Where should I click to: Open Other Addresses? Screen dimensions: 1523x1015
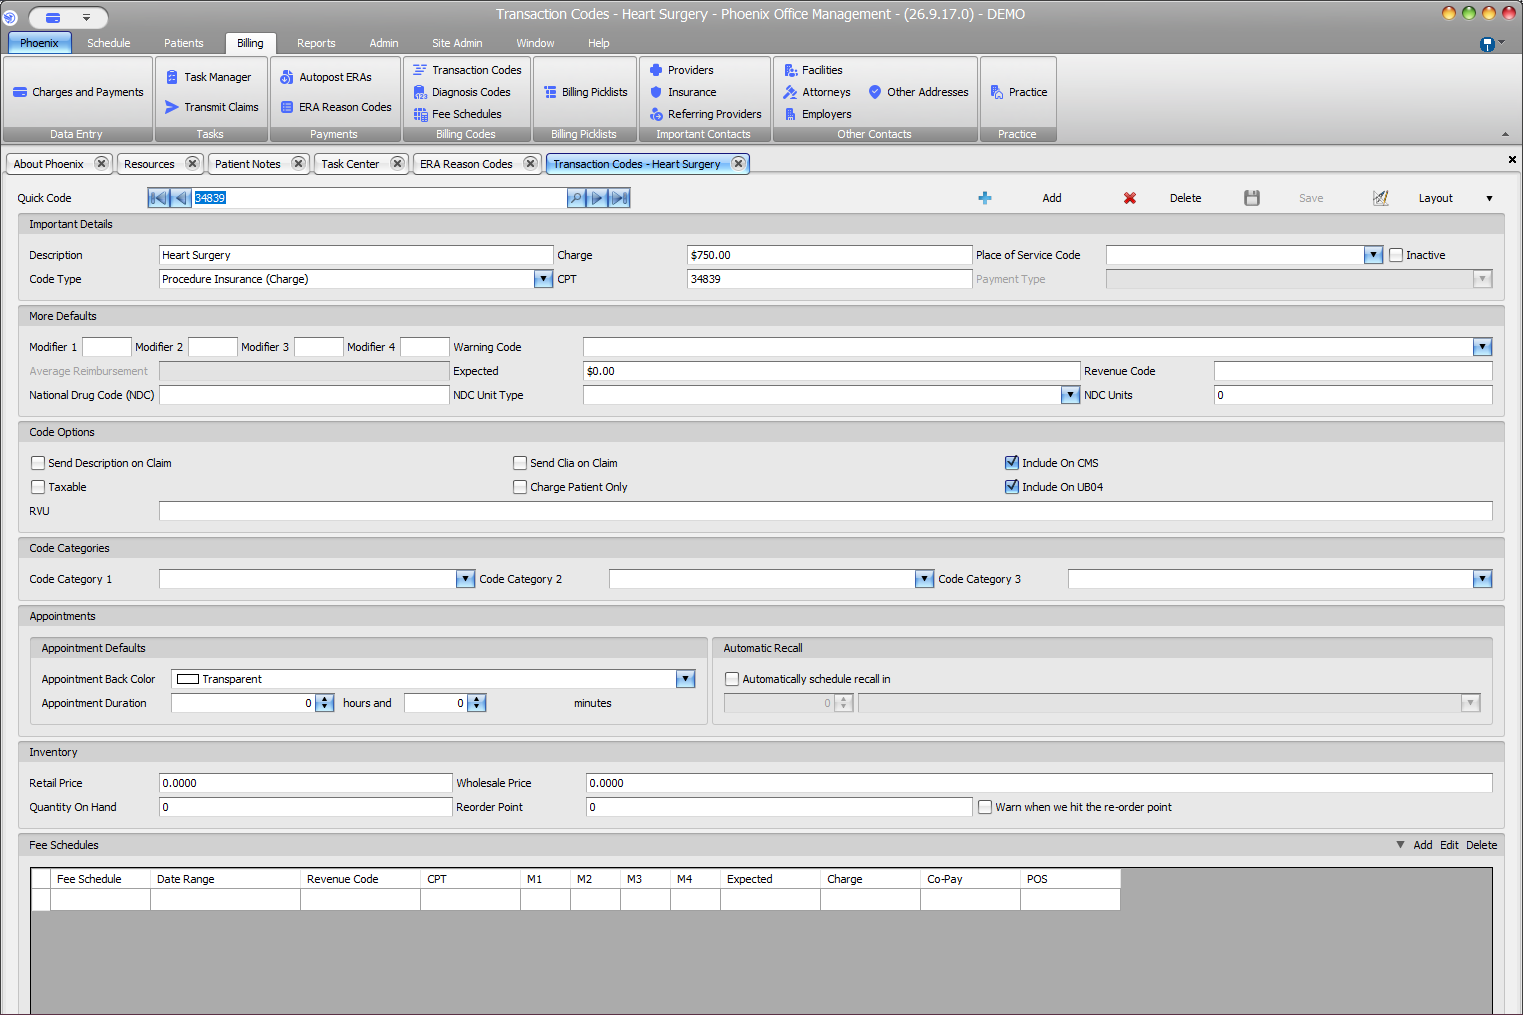[918, 92]
